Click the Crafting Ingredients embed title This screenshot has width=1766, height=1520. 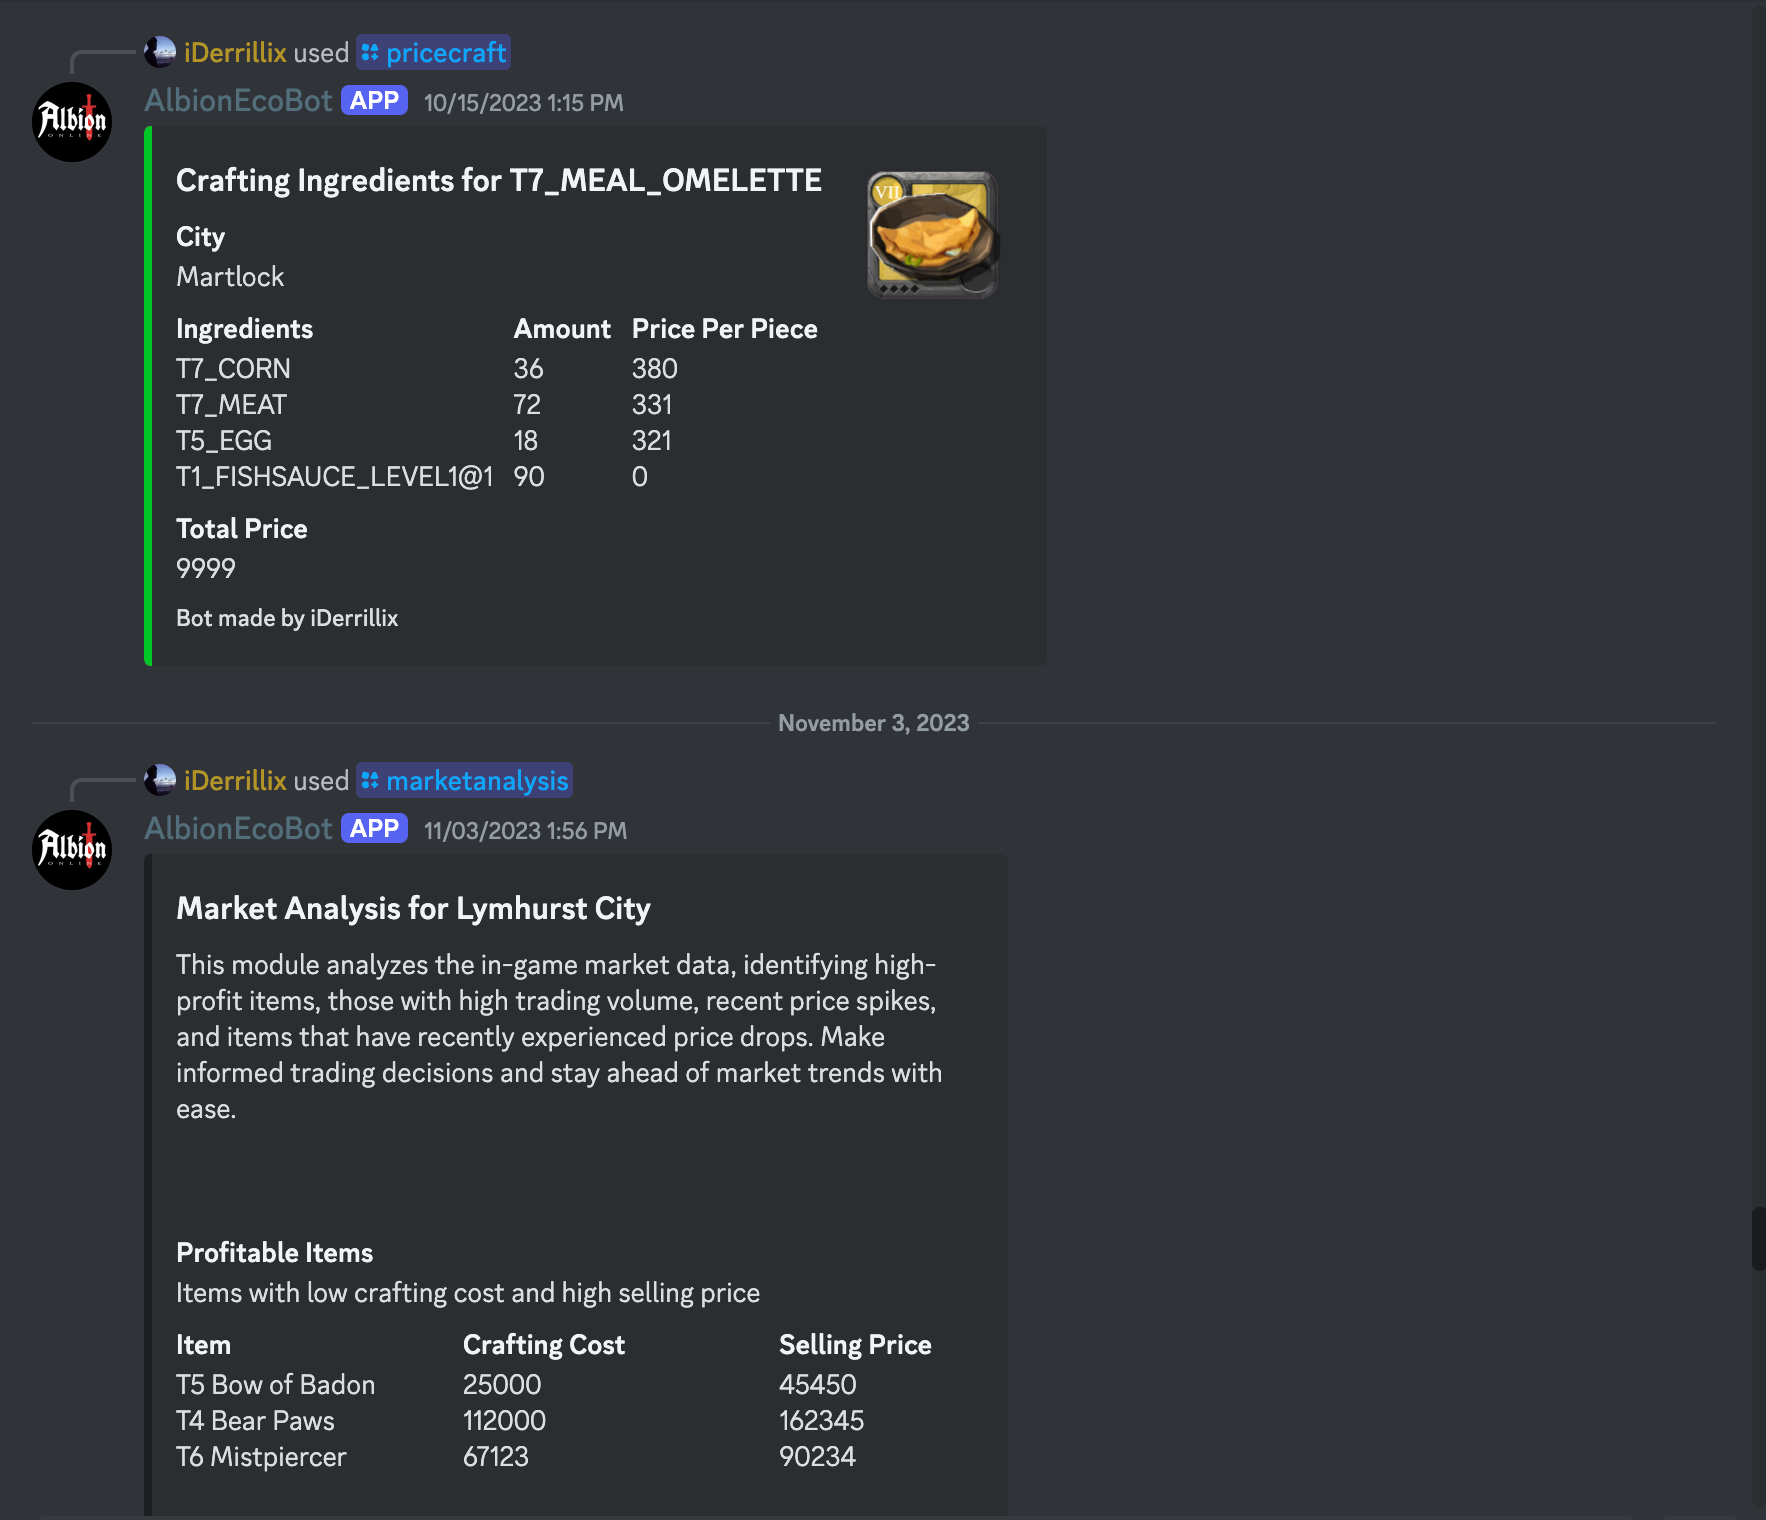(x=498, y=181)
